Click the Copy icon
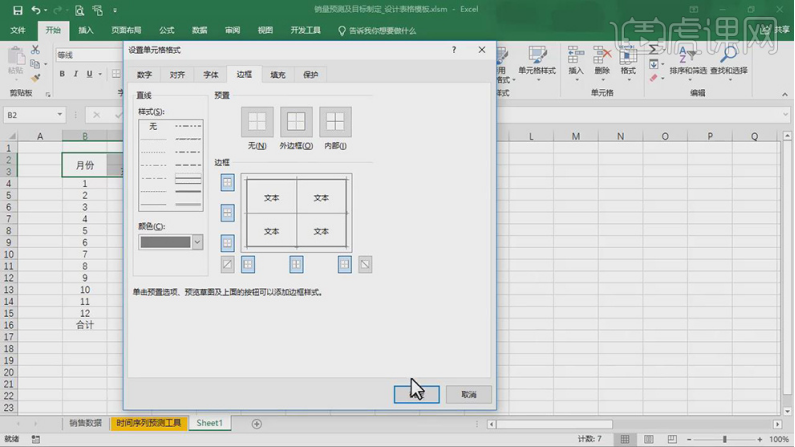The width and height of the screenshot is (795, 447). [x=34, y=64]
